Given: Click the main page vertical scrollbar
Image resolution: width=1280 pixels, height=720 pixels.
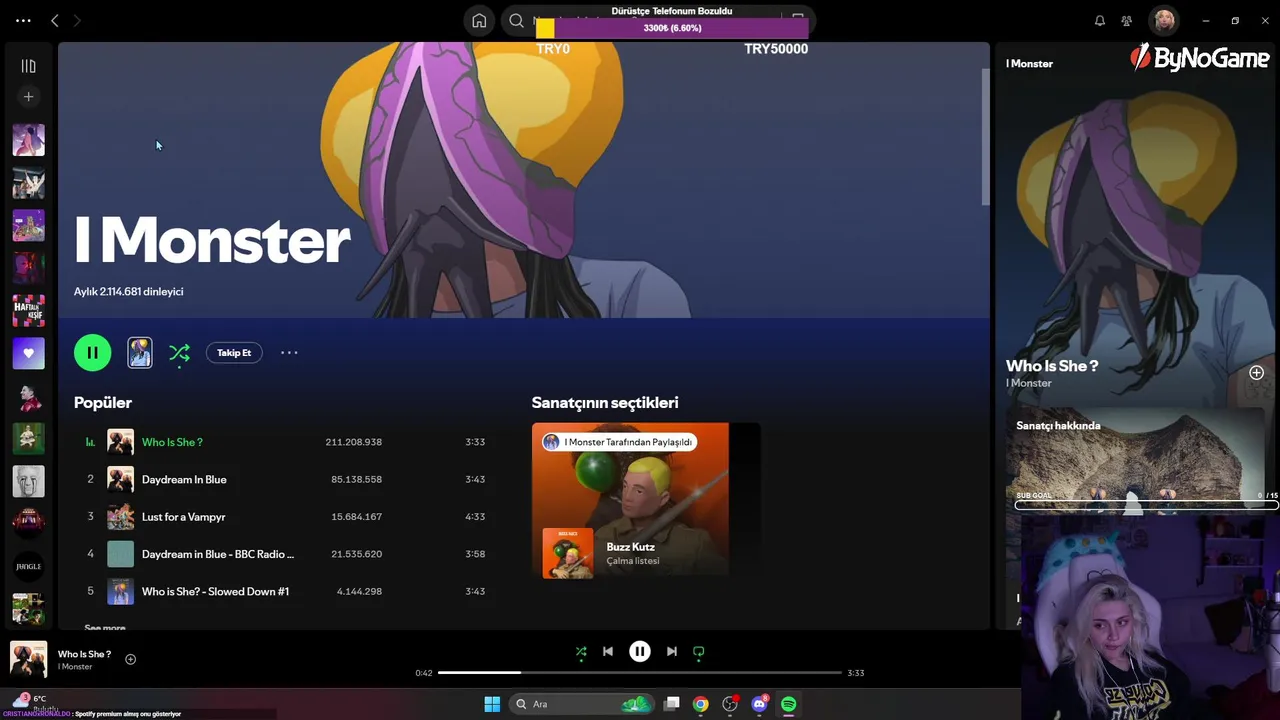Looking at the screenshot, I should pos(986,135).
